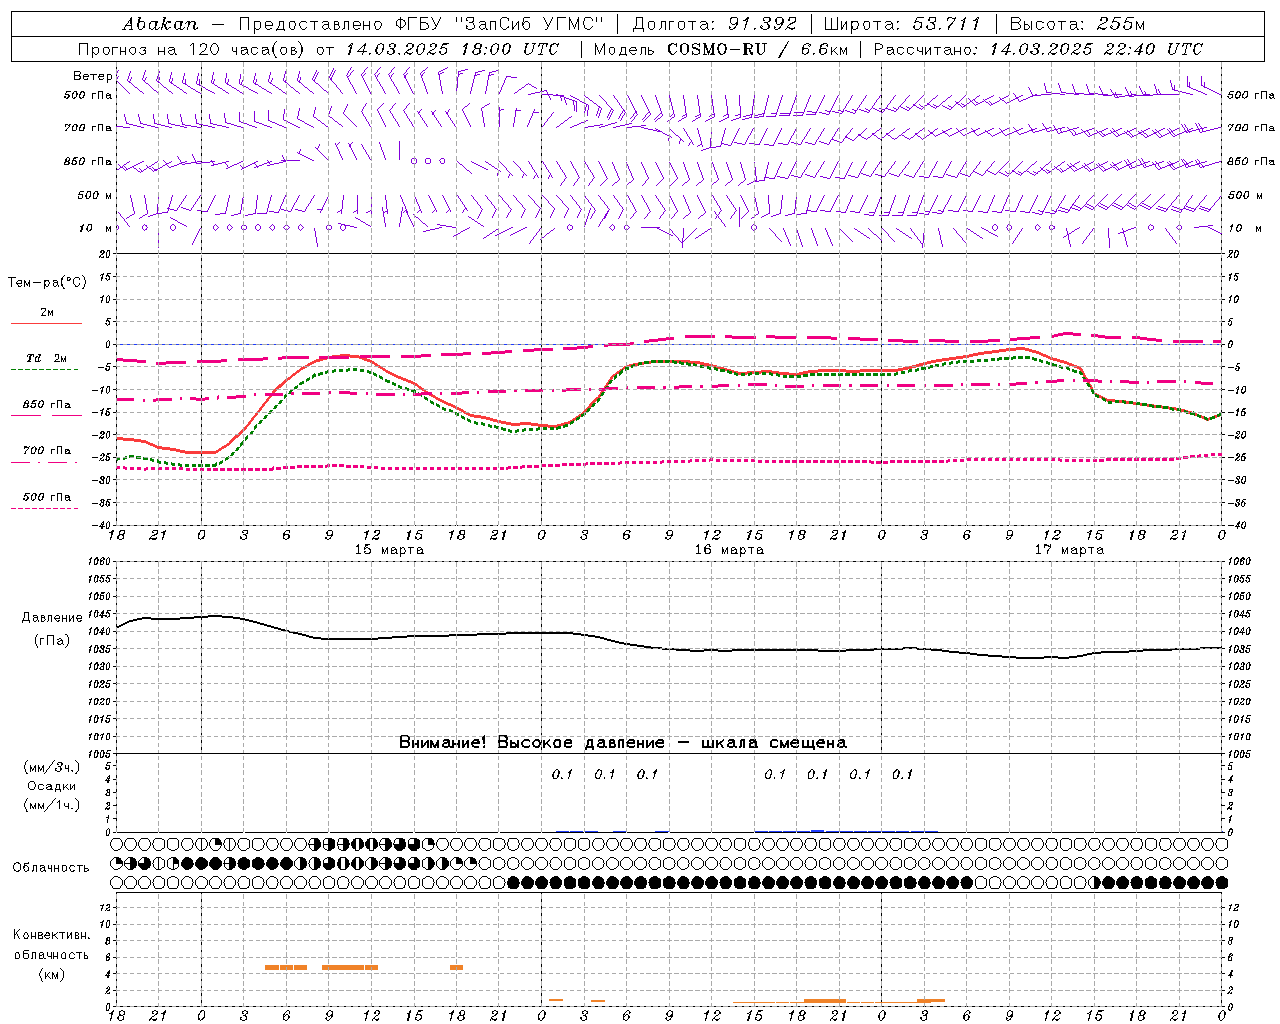Click the '15 марта' date label

tap(389, 550)
